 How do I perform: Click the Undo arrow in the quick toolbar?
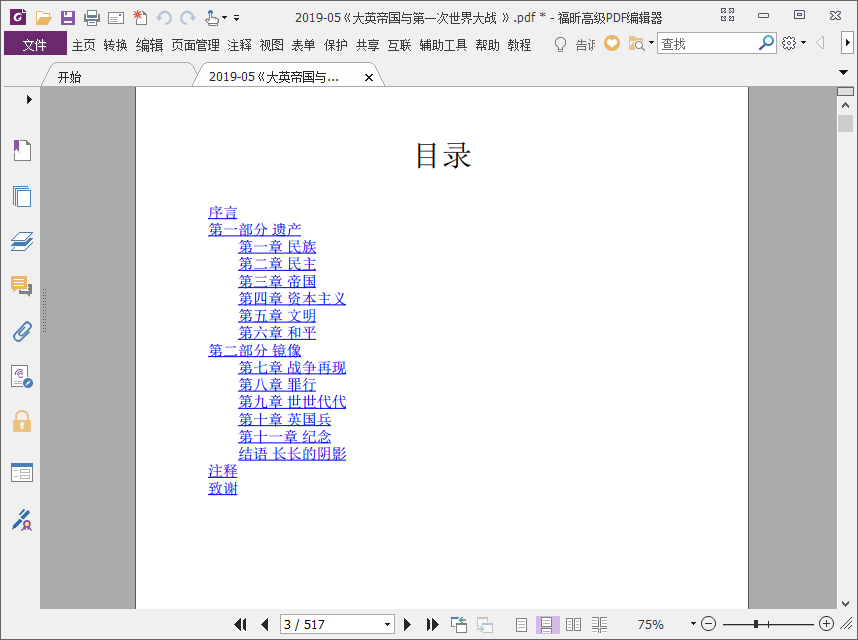pos(164,18)
